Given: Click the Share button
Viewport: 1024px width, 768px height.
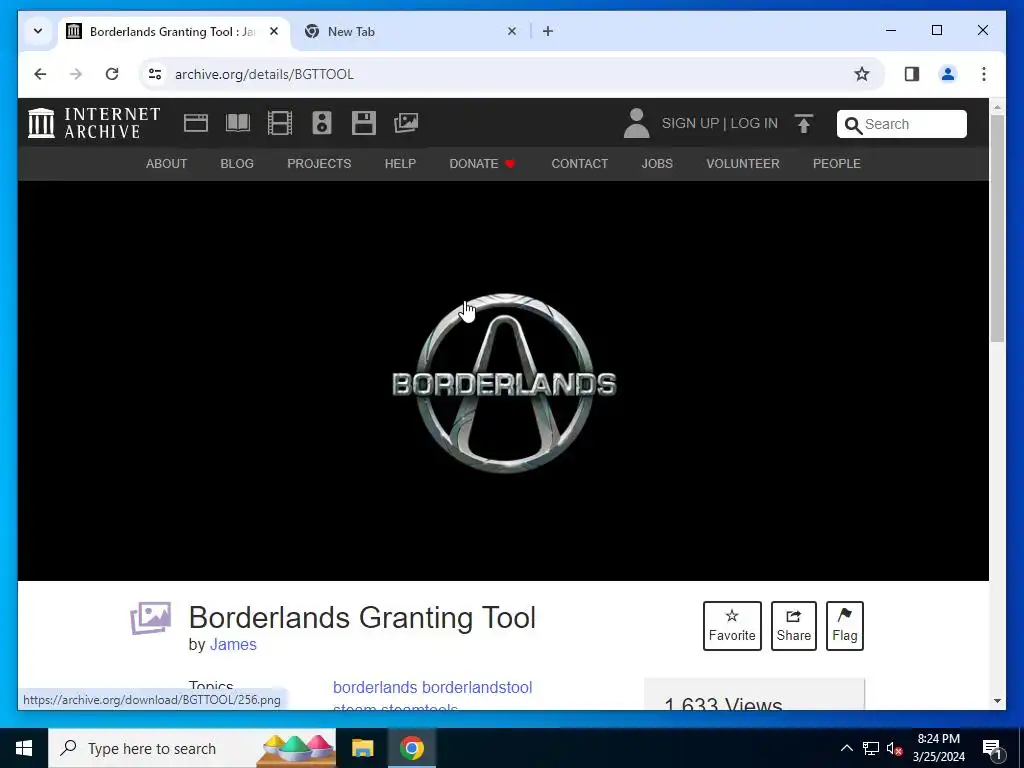Looking at the screenshot, I should click(793, 626).
